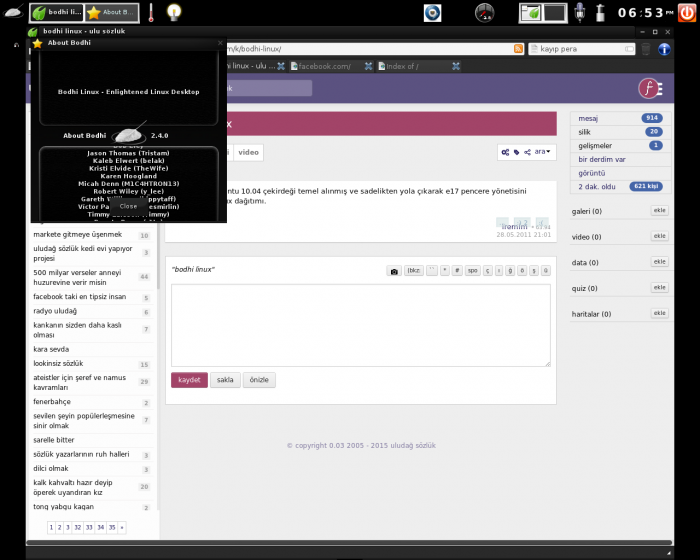Click the round blue icon in the top panel

pos(432,13)
